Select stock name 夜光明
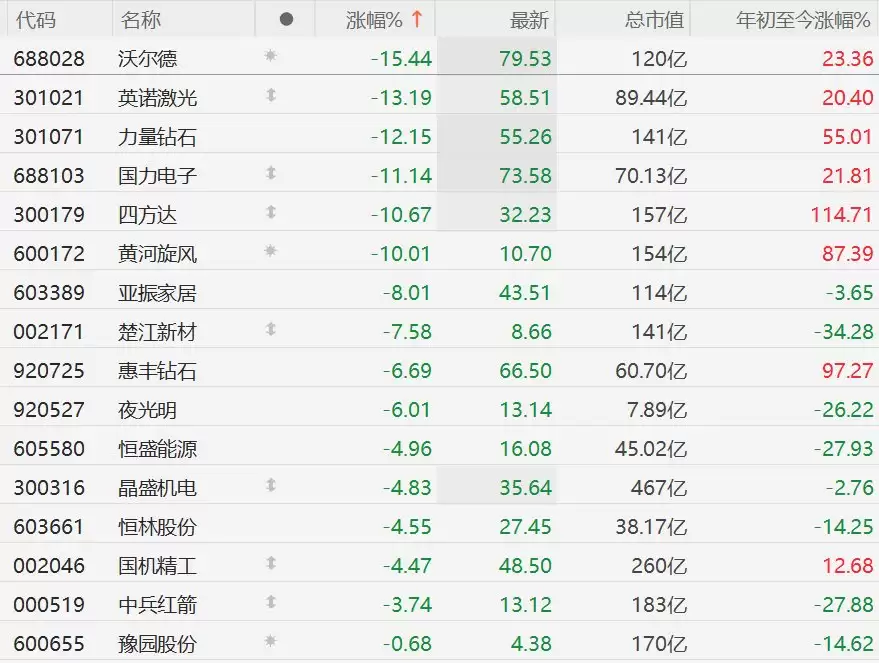Screen dimensions: 879x663 click(x=147, y=410)
